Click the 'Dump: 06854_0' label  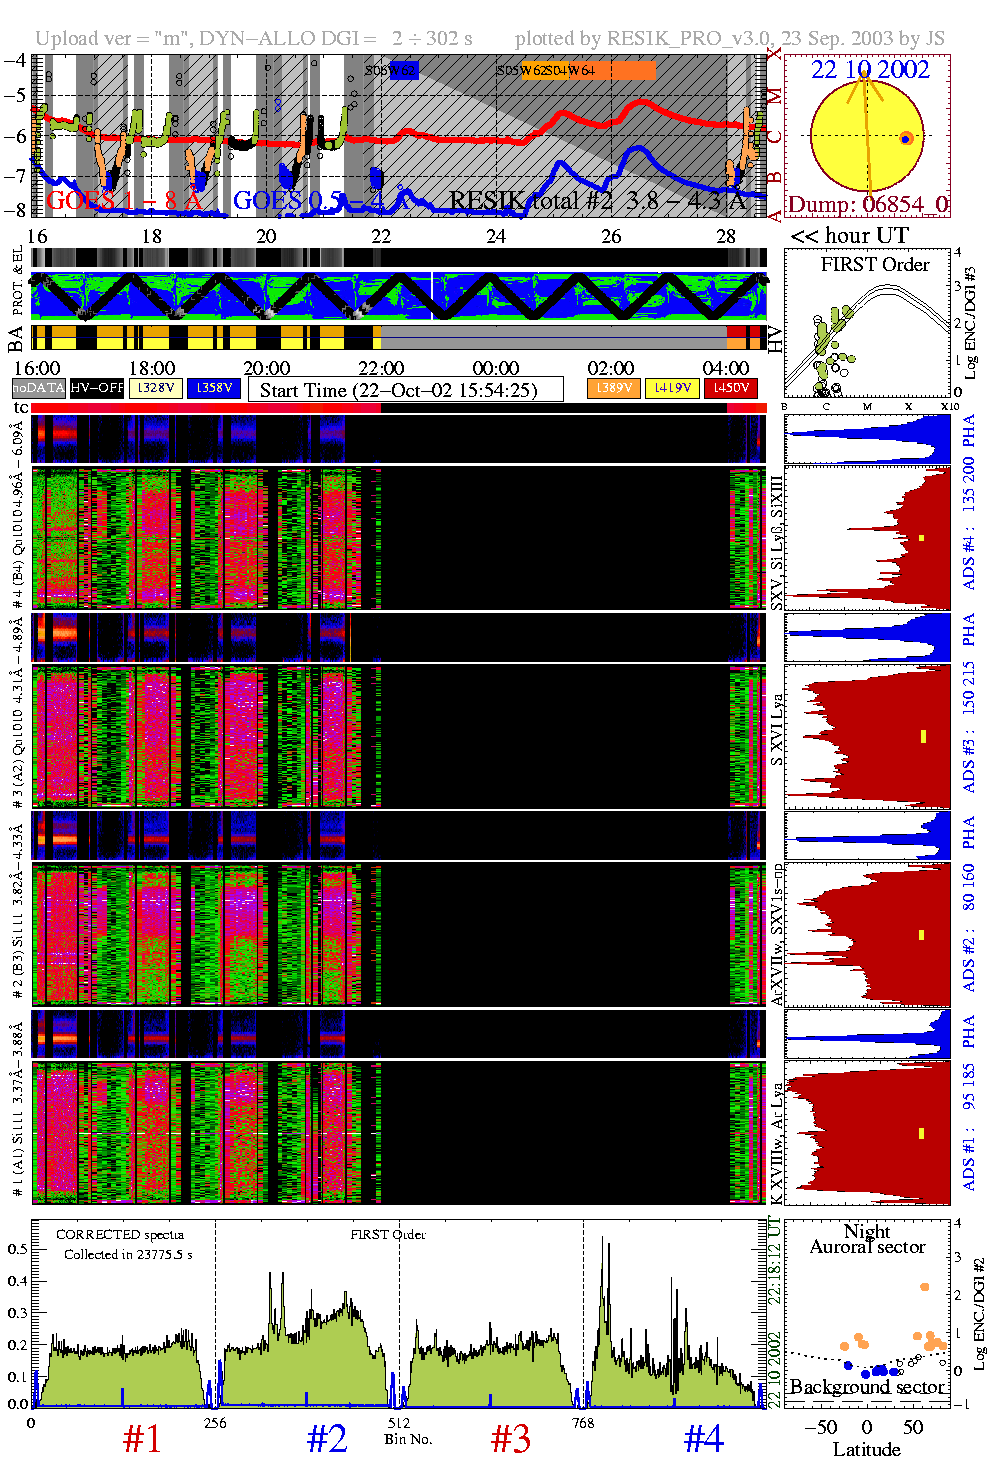tap(867, 205)
